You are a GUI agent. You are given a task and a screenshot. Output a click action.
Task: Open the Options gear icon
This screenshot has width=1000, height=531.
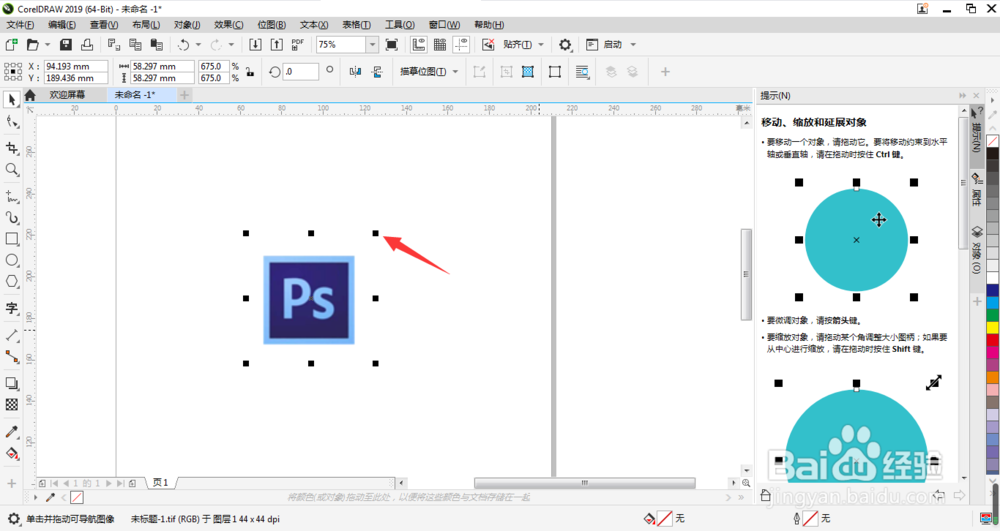tap(565, 45)
